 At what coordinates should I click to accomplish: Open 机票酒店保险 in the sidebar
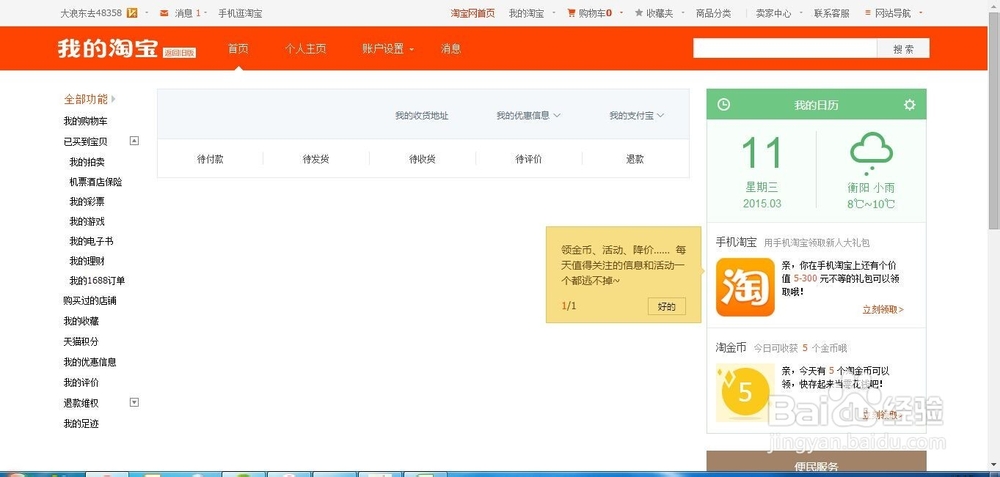click(x=96, y=182)
